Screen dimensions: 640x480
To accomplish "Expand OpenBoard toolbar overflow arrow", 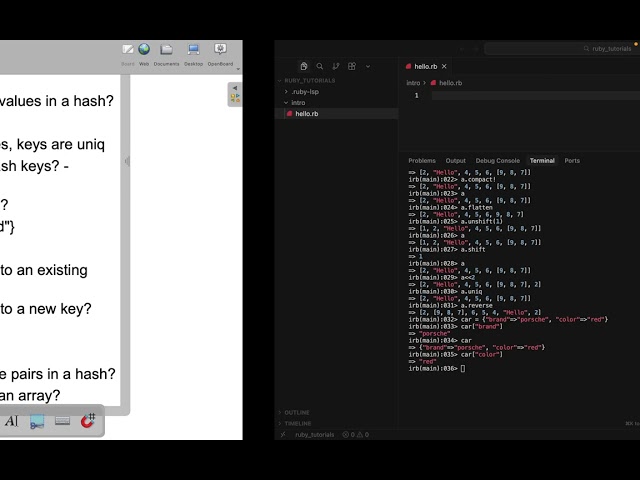I will 238,69.
